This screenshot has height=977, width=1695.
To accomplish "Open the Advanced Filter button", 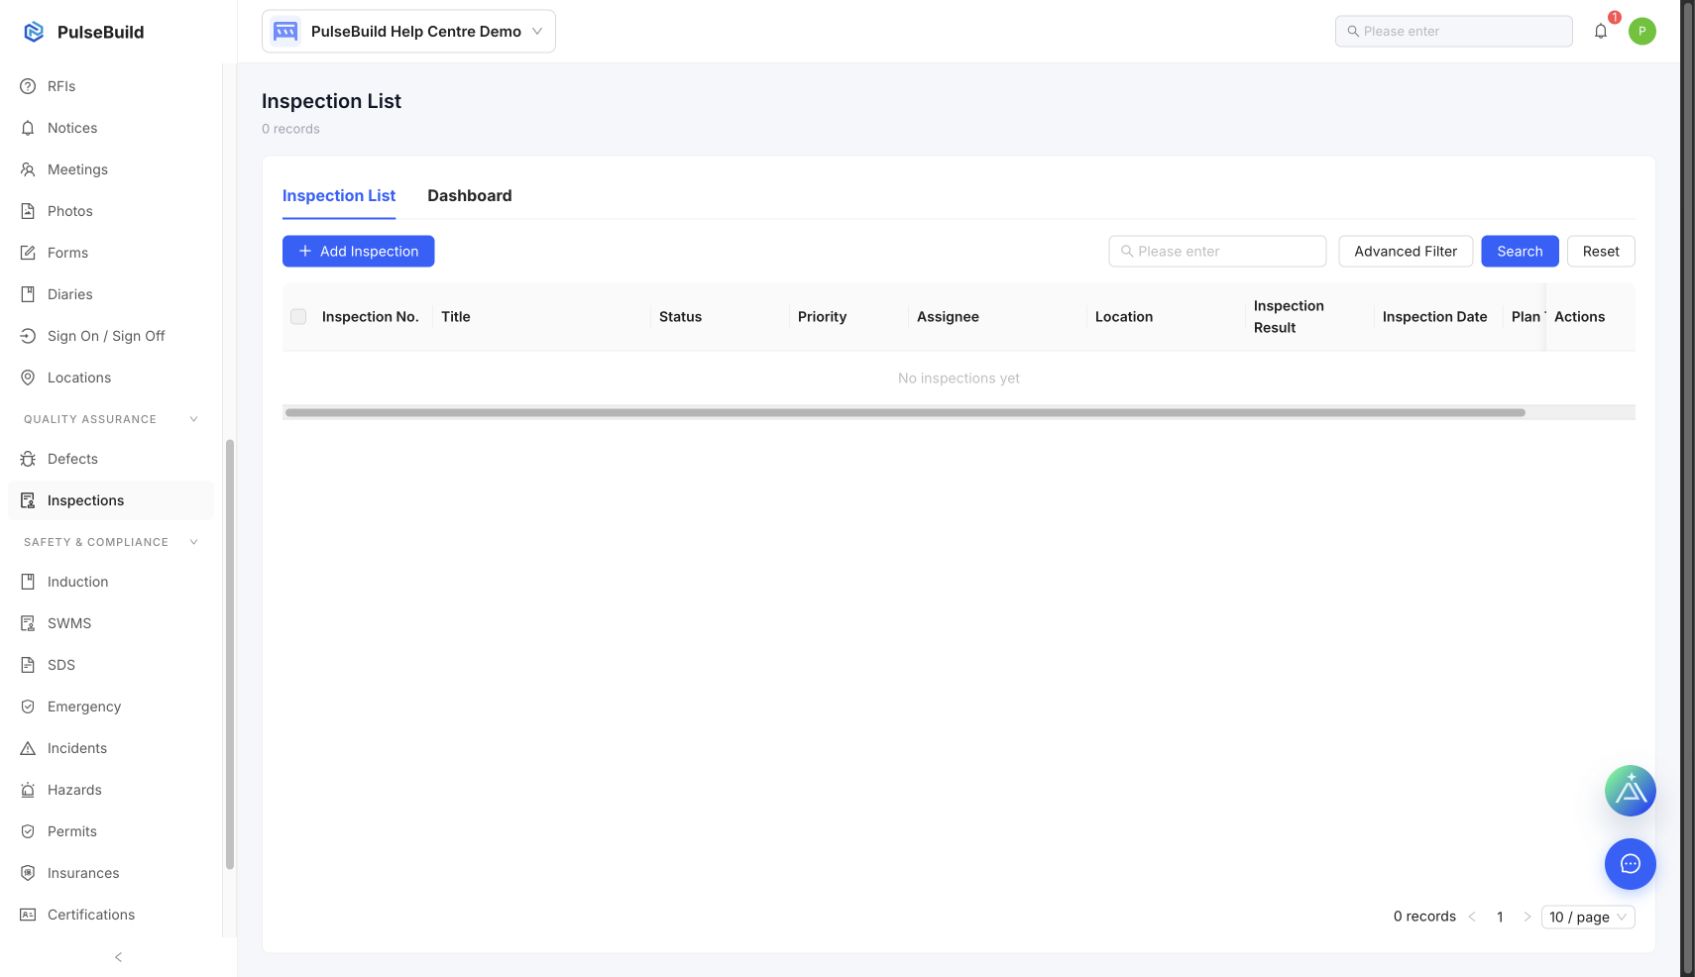I will coord(1405,251).
